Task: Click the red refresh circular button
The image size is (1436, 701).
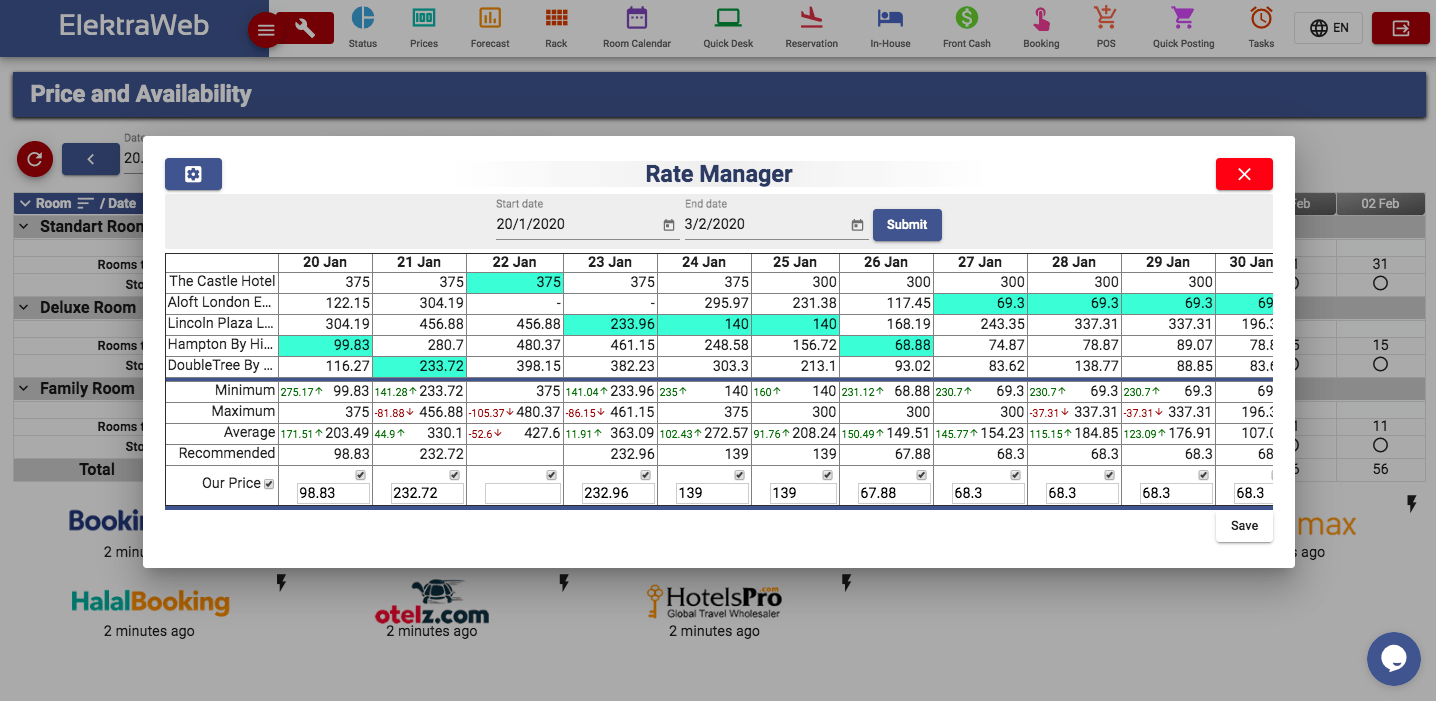Action: pyautogui.click(x=34, y=158)
